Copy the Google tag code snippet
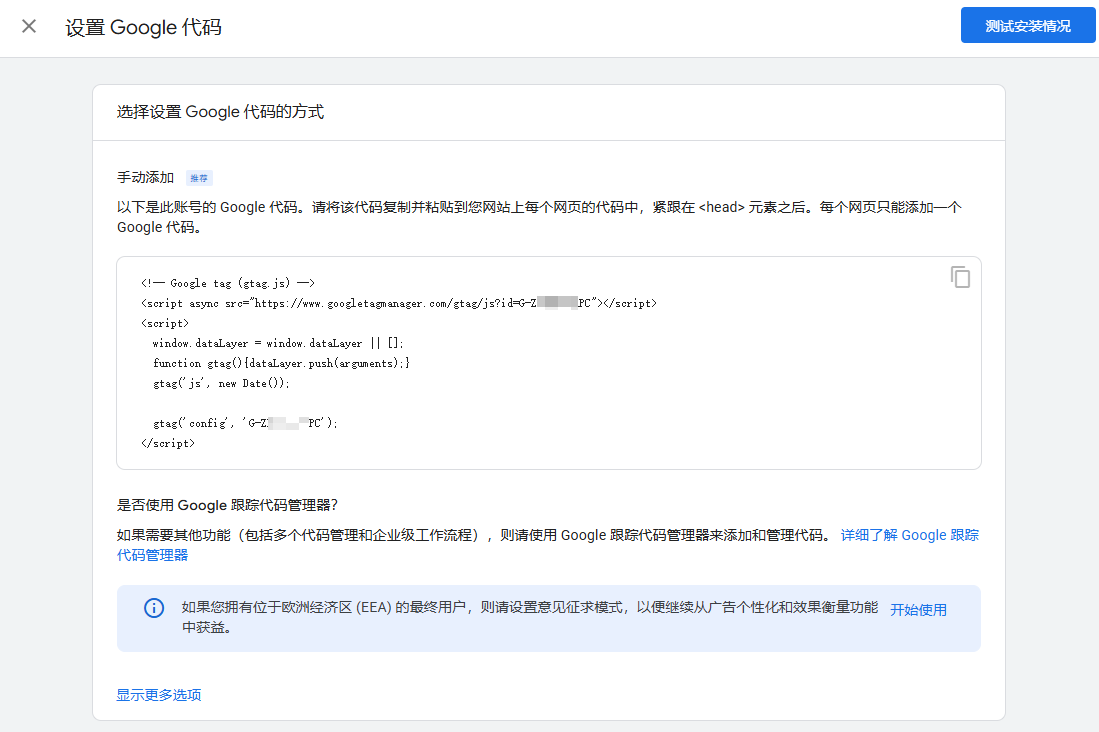This screenshot has height=732, width=1099. click(x=960, y=277)
